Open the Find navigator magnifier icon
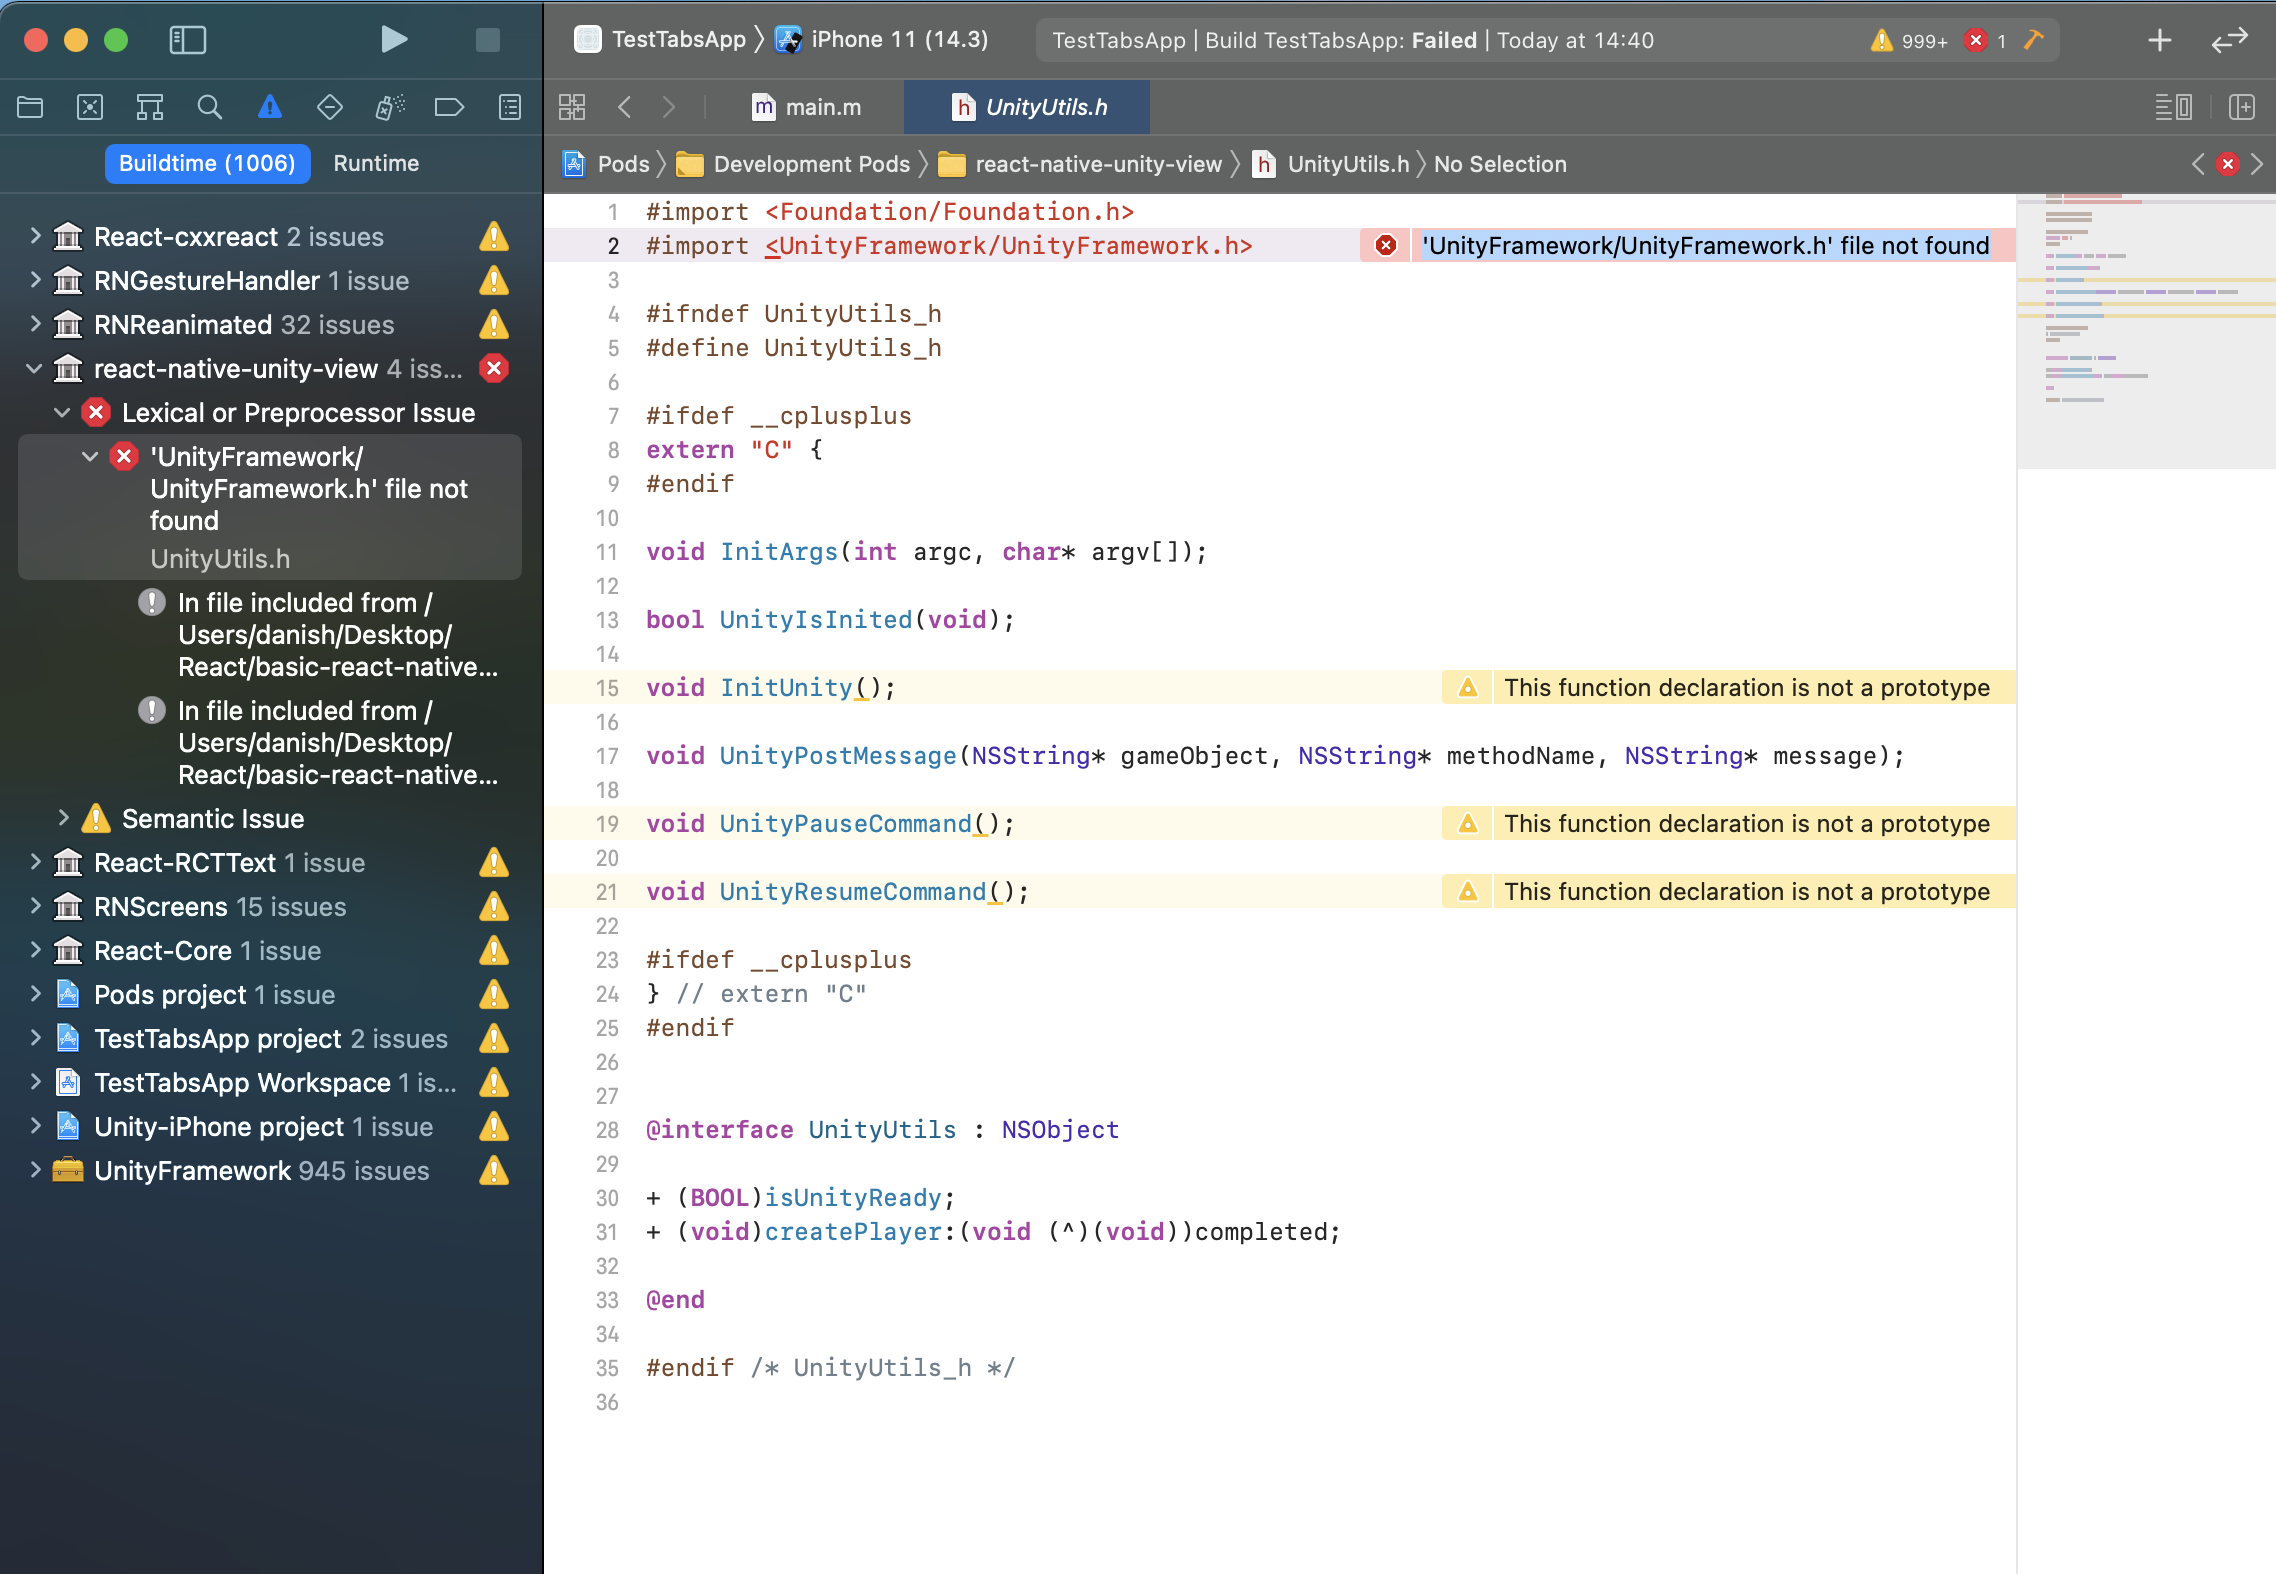 pos(209,107)
